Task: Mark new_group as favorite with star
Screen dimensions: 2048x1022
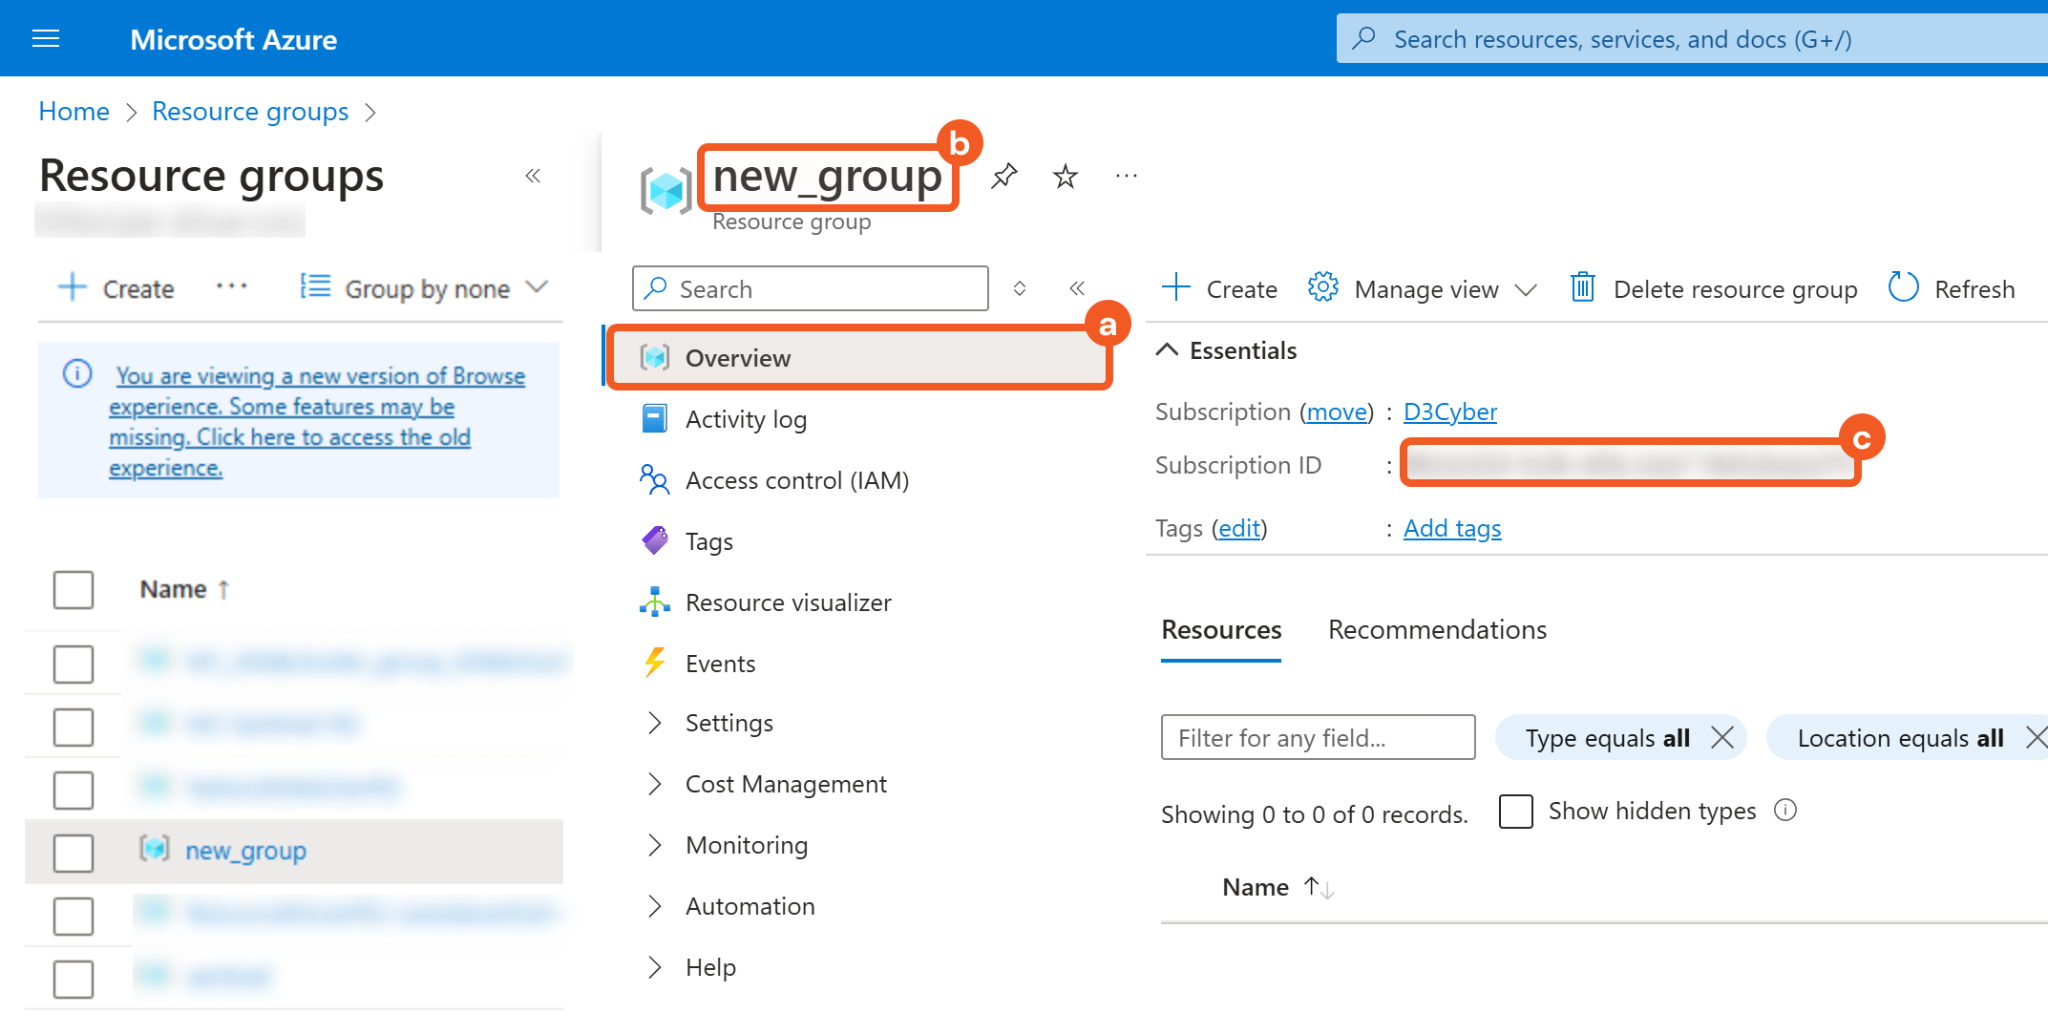Action: click(1065, 177)
